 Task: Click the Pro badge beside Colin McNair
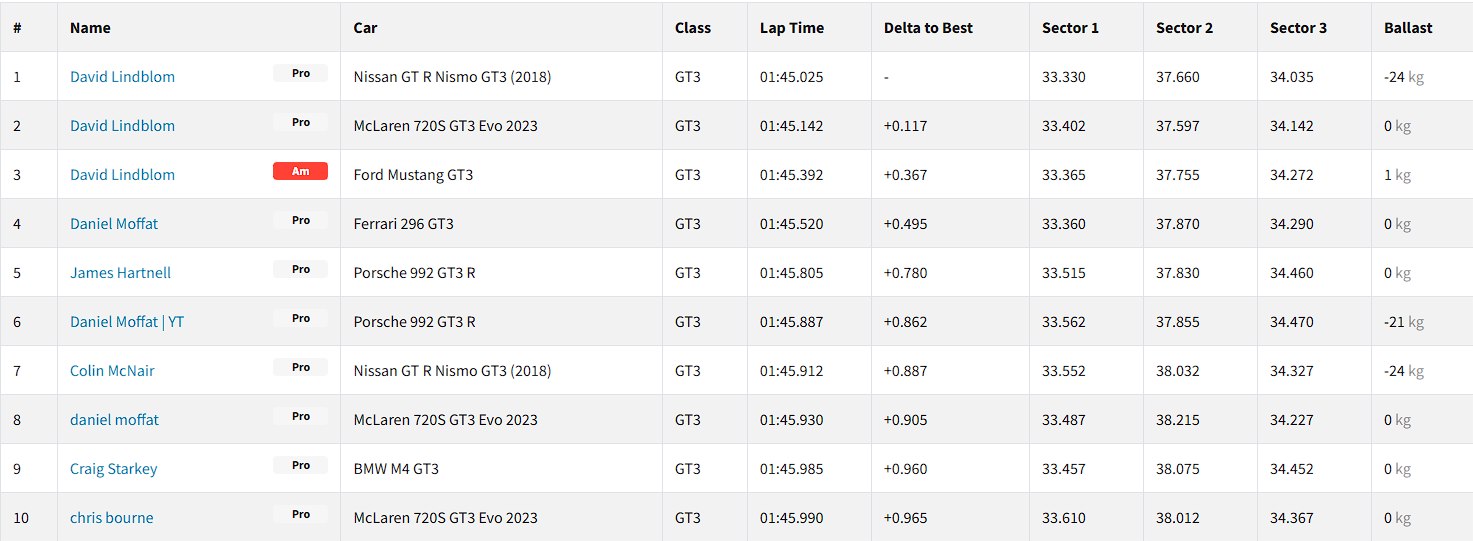coord(300,368)
